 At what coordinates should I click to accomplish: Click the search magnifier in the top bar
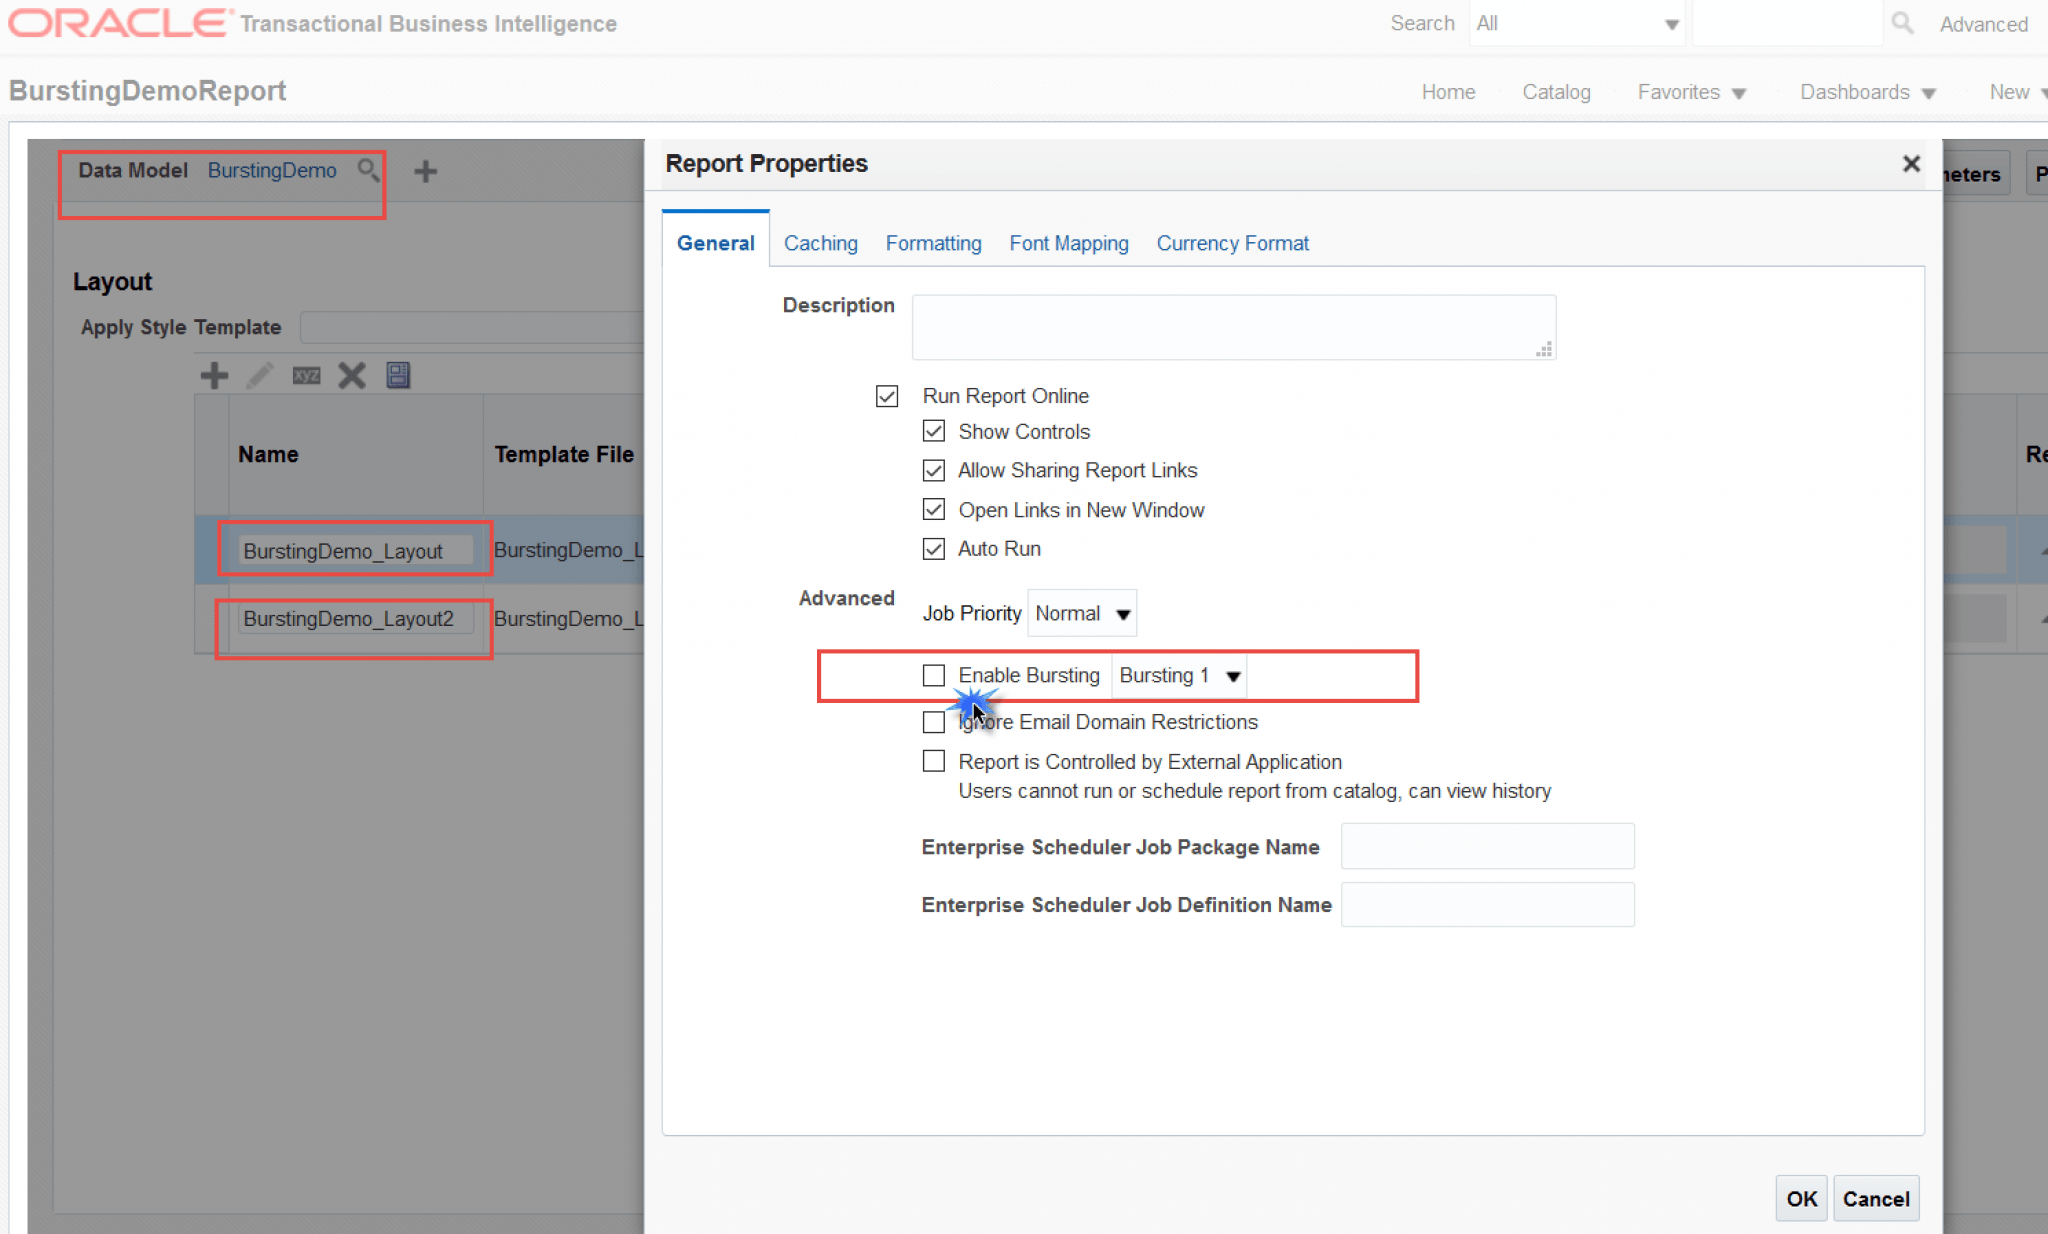(x=1902, y=22)
